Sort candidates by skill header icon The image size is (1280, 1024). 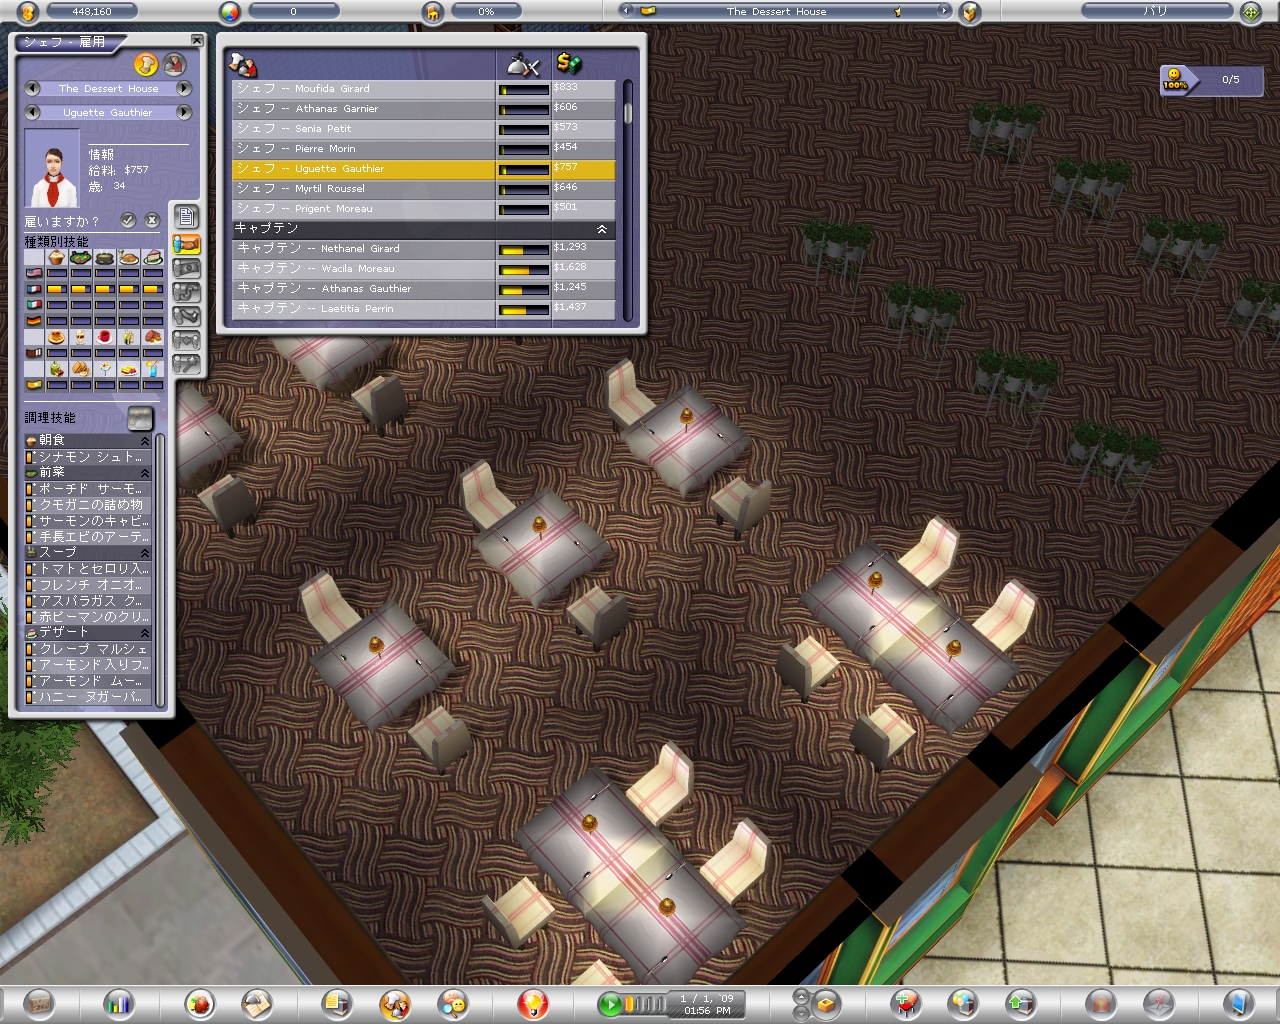[523, 64]
